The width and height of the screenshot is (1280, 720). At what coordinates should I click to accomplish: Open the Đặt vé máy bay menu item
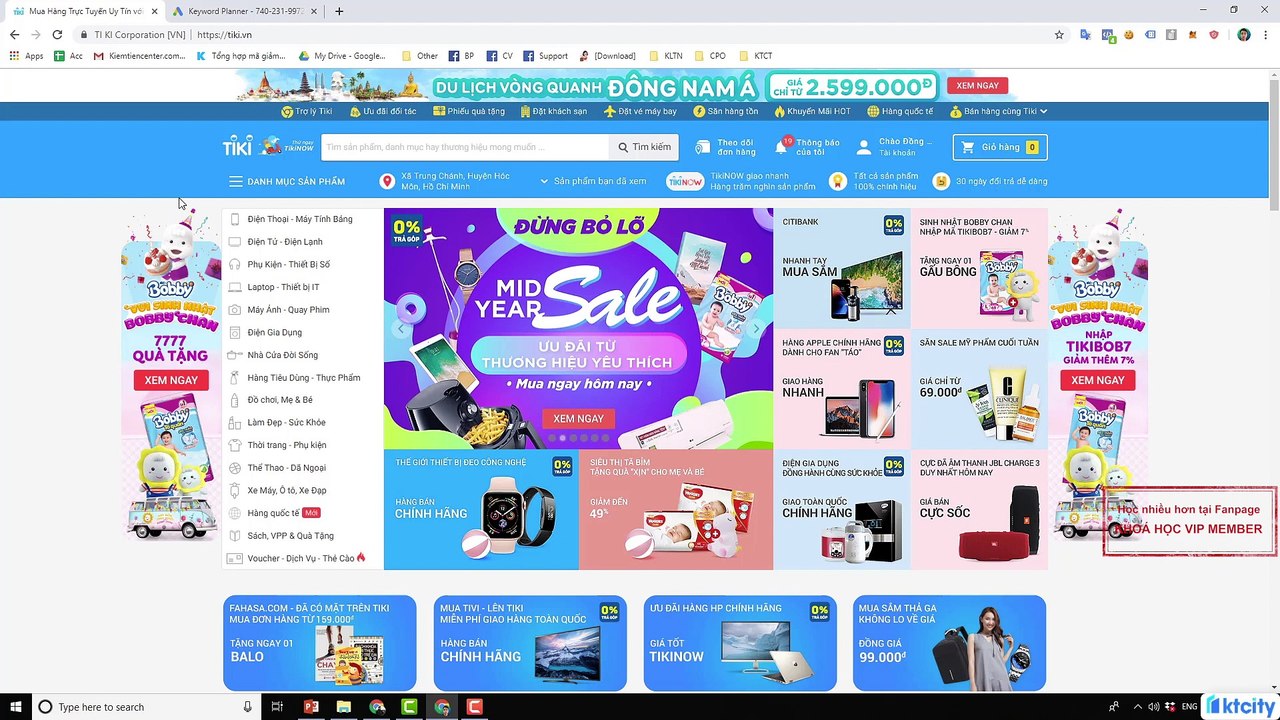[640, 111]
